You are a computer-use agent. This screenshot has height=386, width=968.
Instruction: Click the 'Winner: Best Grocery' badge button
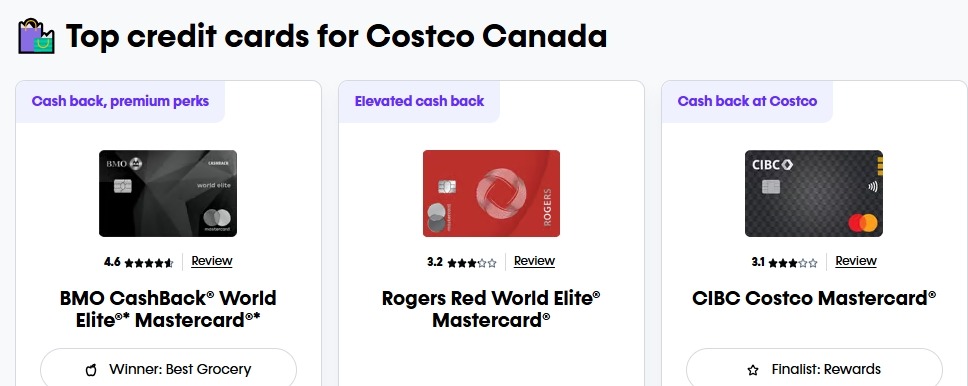click(x=169, y=369)
